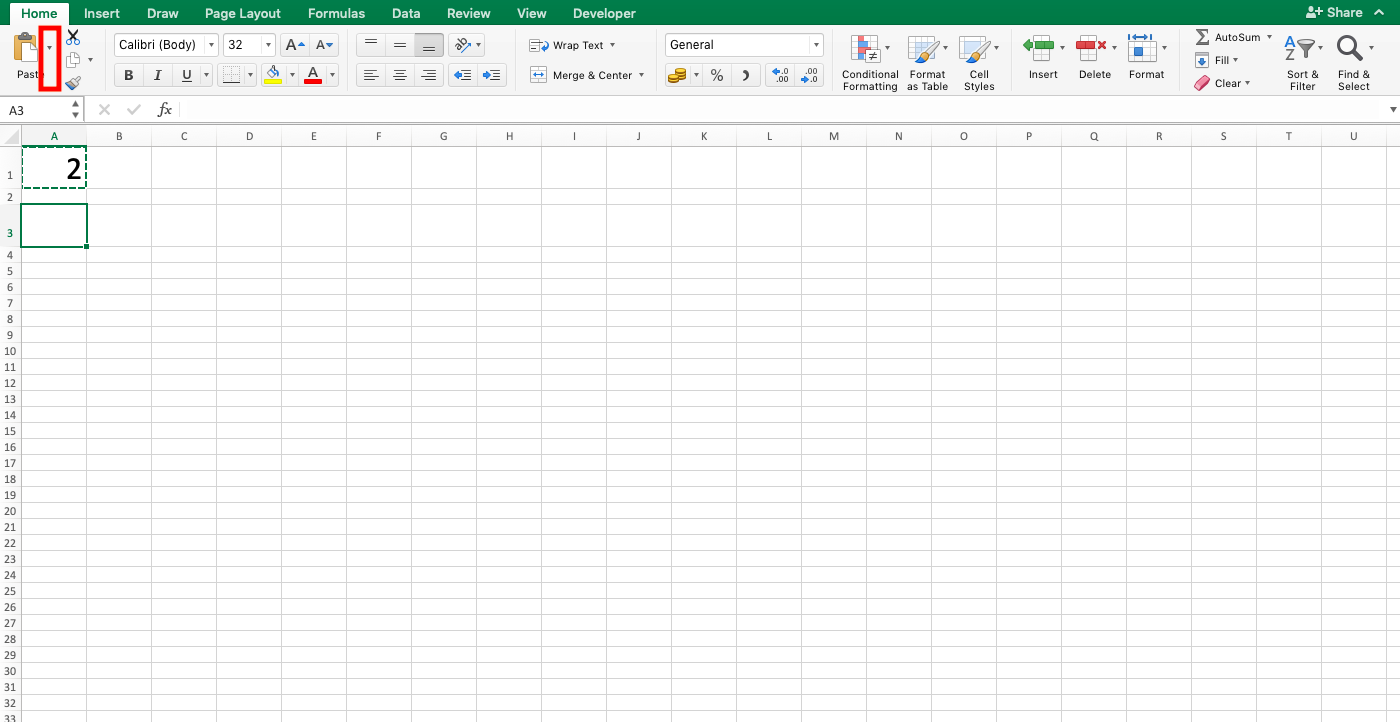Screen dimensions: 1400x722
Task: Click the fx insert function icon
Action: coord(165,110)
